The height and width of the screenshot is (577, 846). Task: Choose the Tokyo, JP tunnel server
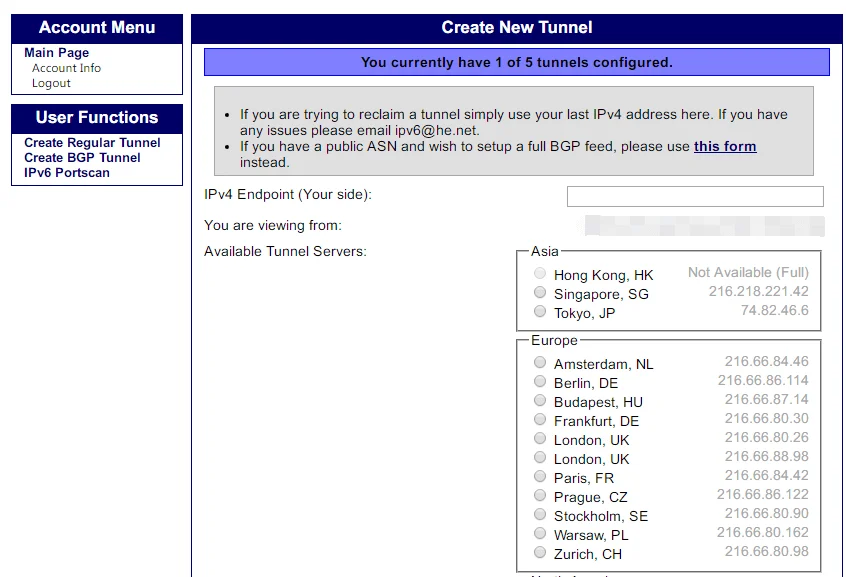pos(540,312)
